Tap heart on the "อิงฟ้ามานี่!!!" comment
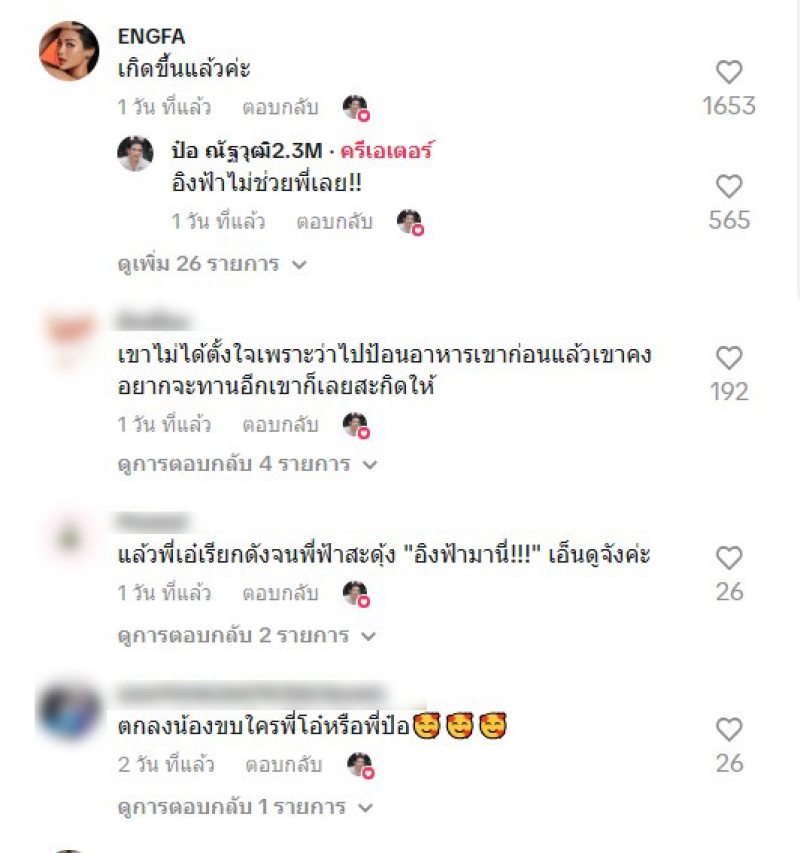This screenshot has width=800, height=853. pyautogui.click(x=729, y=558)
